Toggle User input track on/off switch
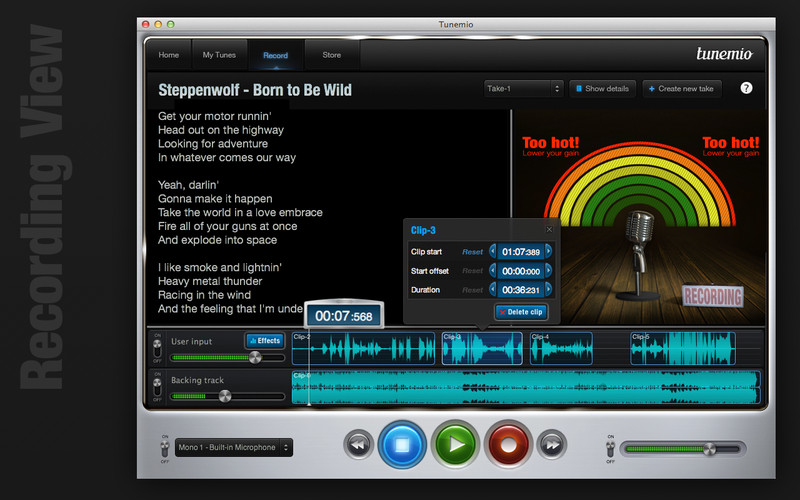This screenshot has width=800, height=500. pyautogui.click(x=157, y=348)
